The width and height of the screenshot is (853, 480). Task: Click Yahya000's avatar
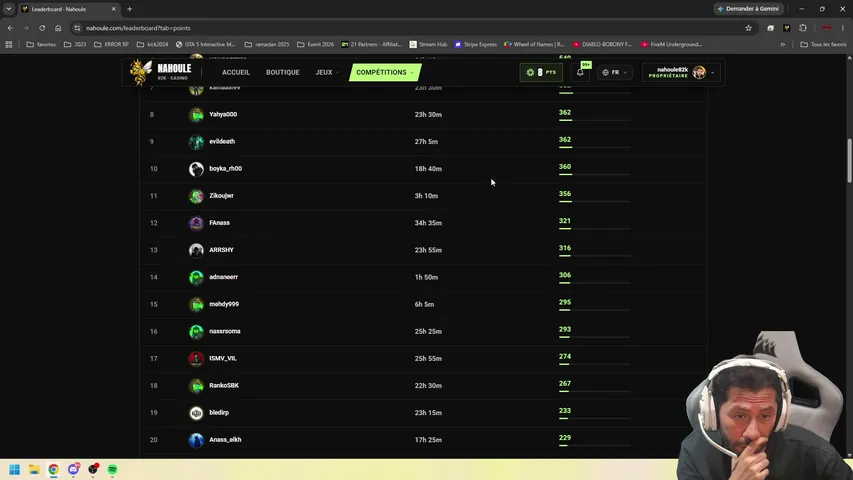pyautogui.click(x=196, y=114)
